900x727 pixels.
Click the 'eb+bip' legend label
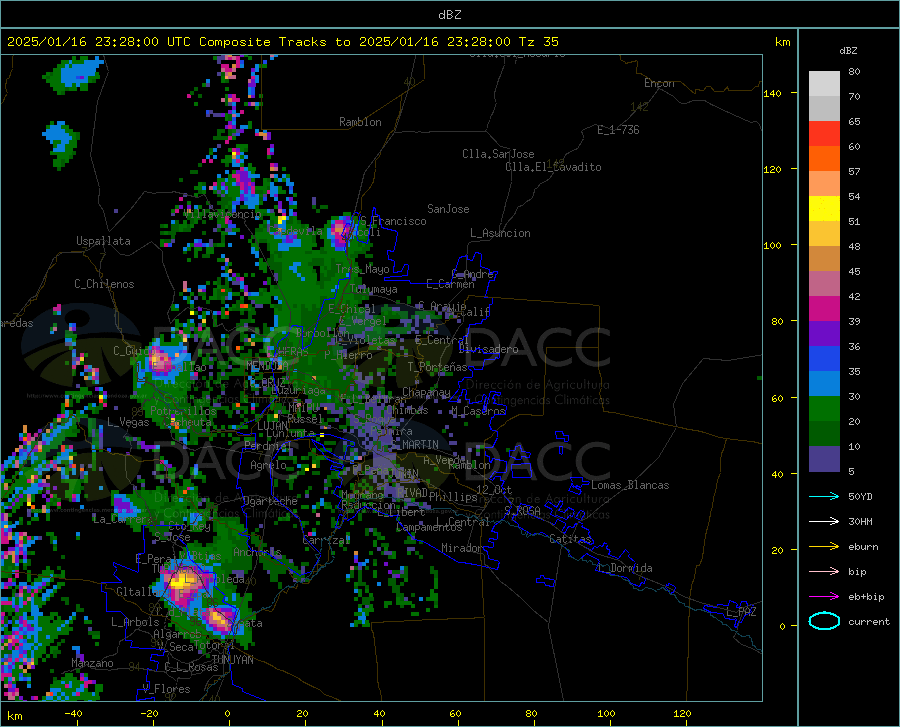click(866, 597)
